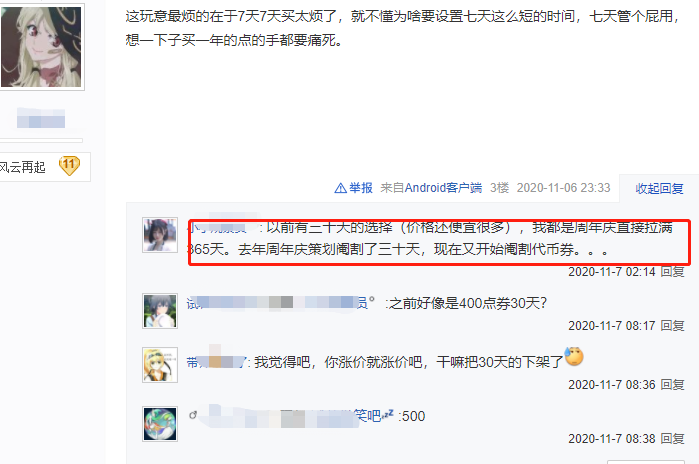The image size is (699, 464).
Task: Reply to the 02:14 comment
Action: 672,271
